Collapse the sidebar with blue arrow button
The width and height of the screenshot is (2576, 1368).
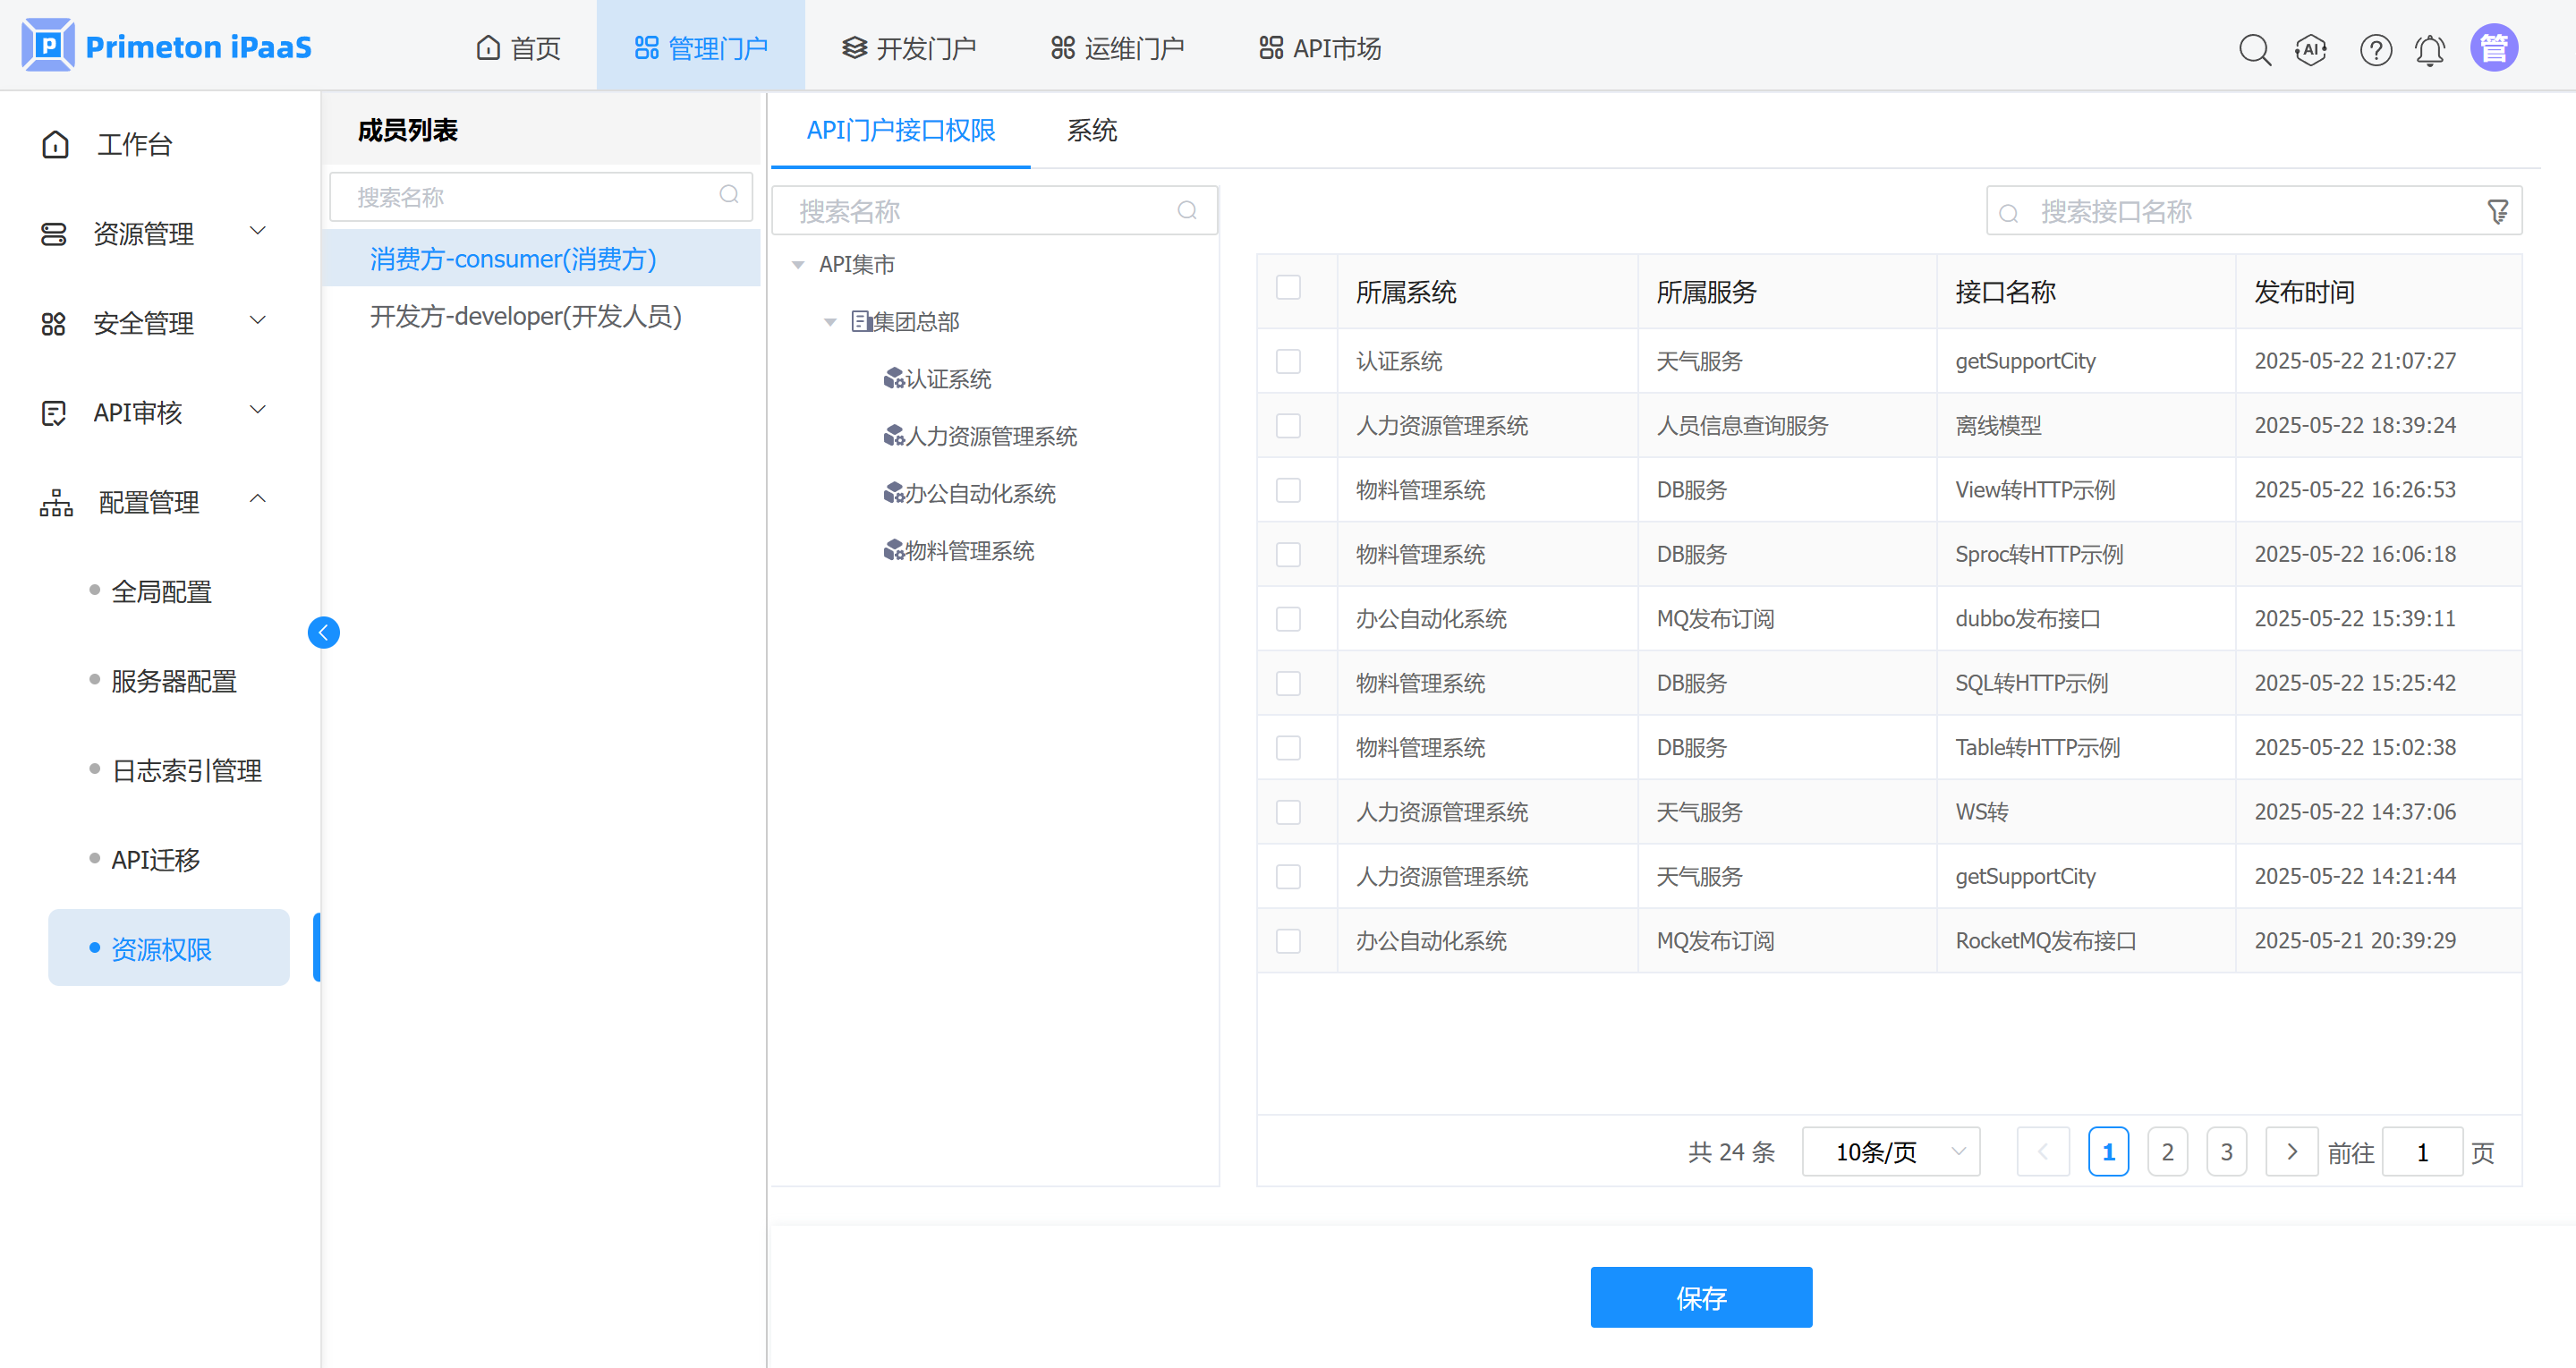323,632
